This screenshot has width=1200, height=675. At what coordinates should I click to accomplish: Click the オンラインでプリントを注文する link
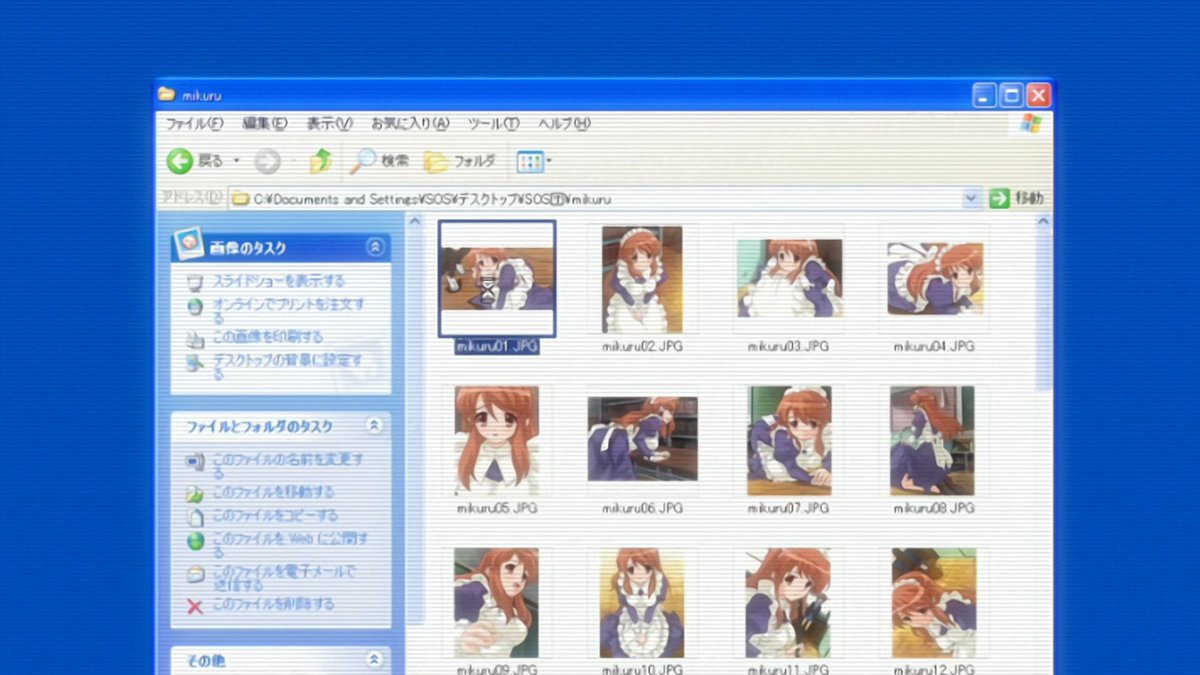(288, 310)
